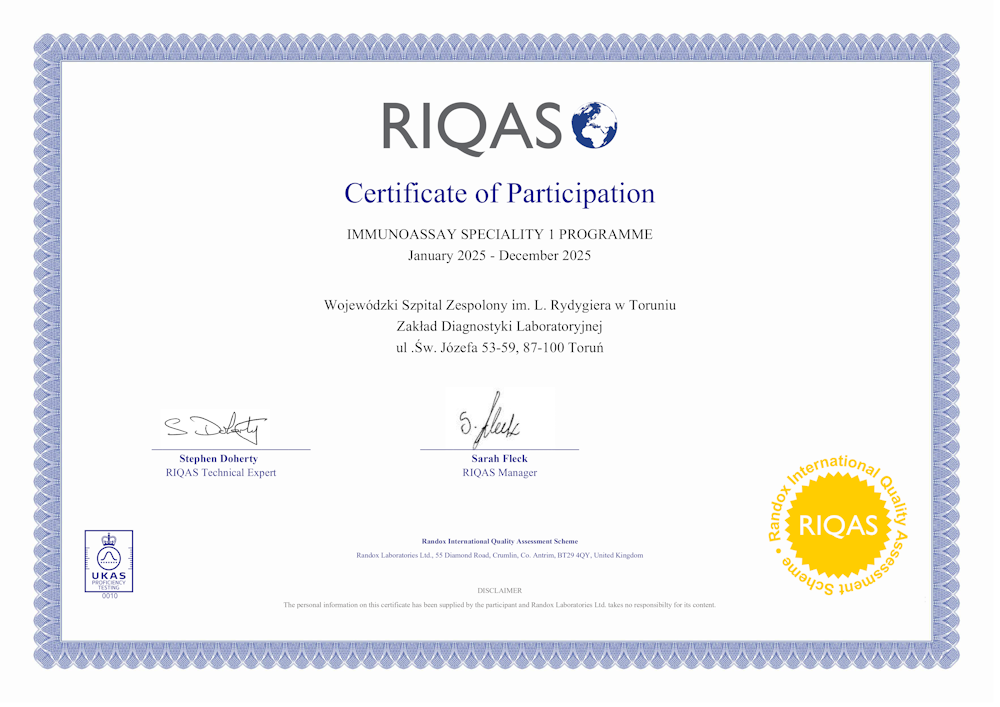Viewport: 1000px width, 707px height.
Task: Click the printed name 'Stephen Doherty'
Action: pos(218,459)
